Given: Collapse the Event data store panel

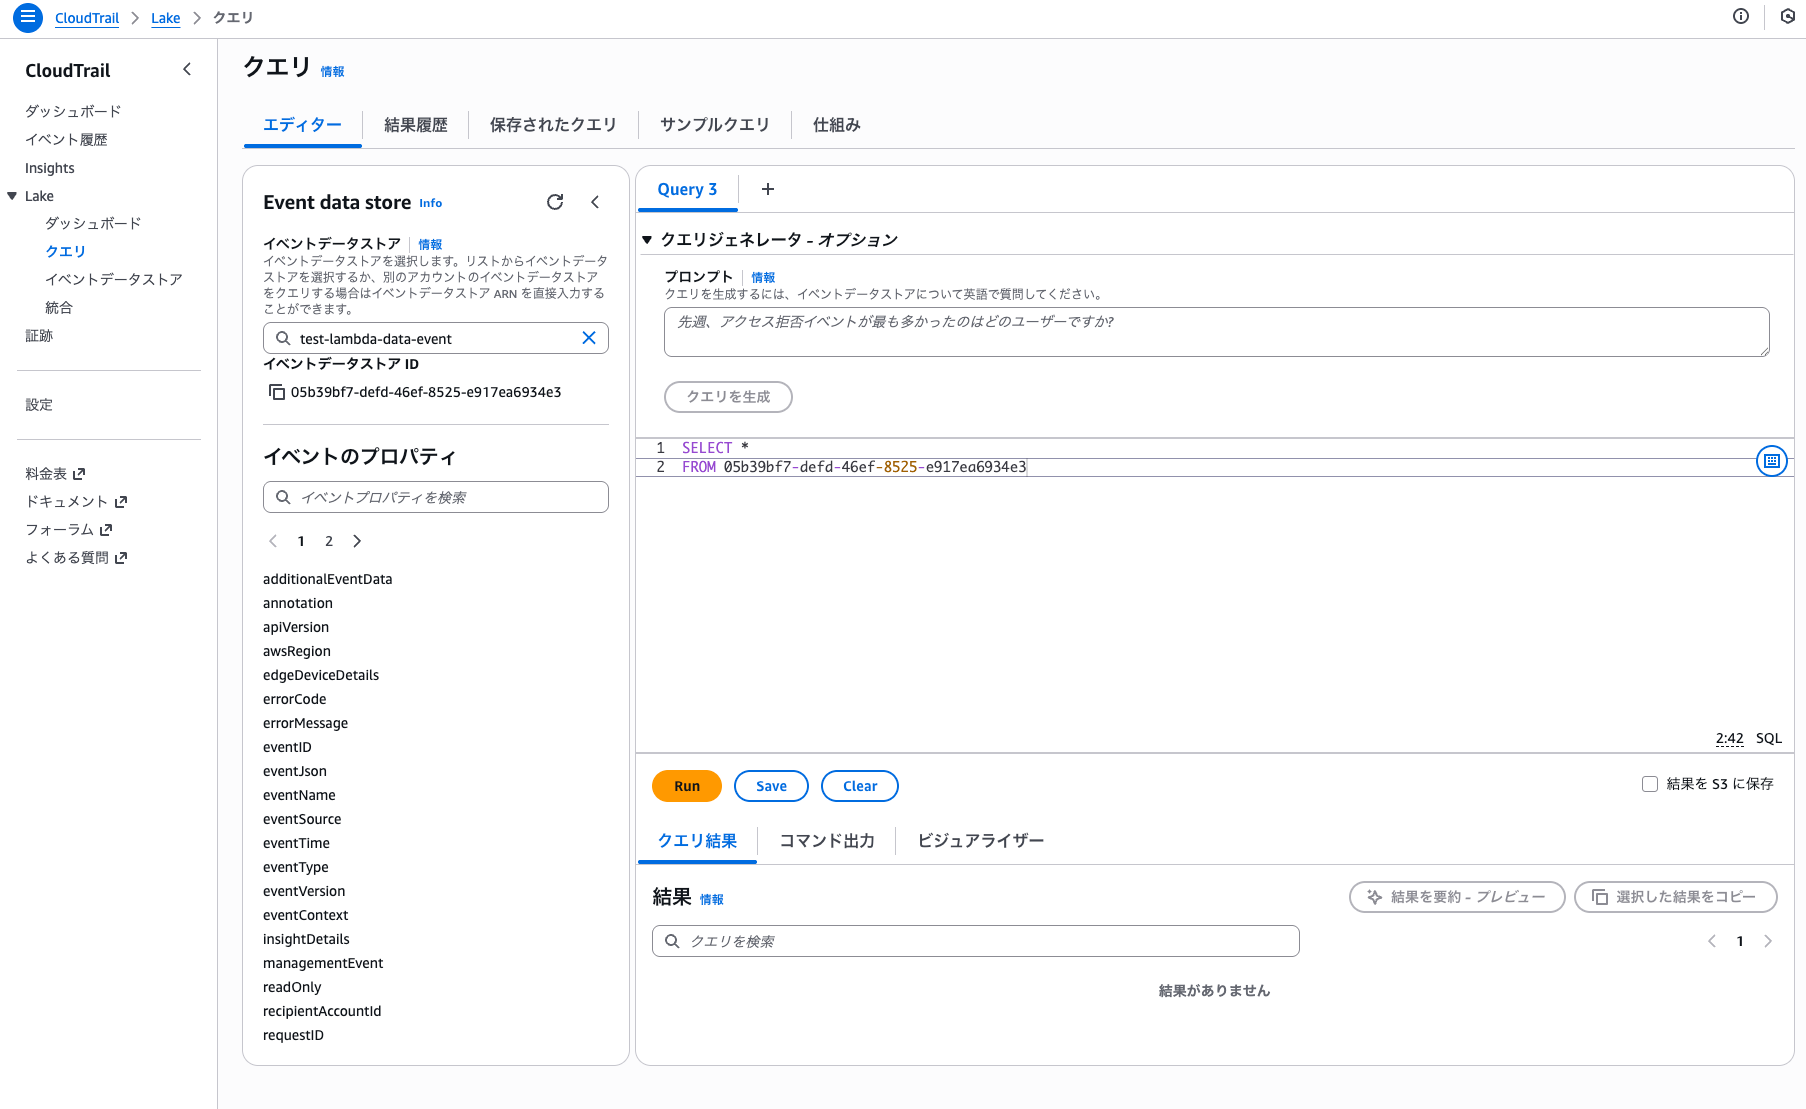Looking at the screenshot, I should pyautogui.click(x=595, y=202).
